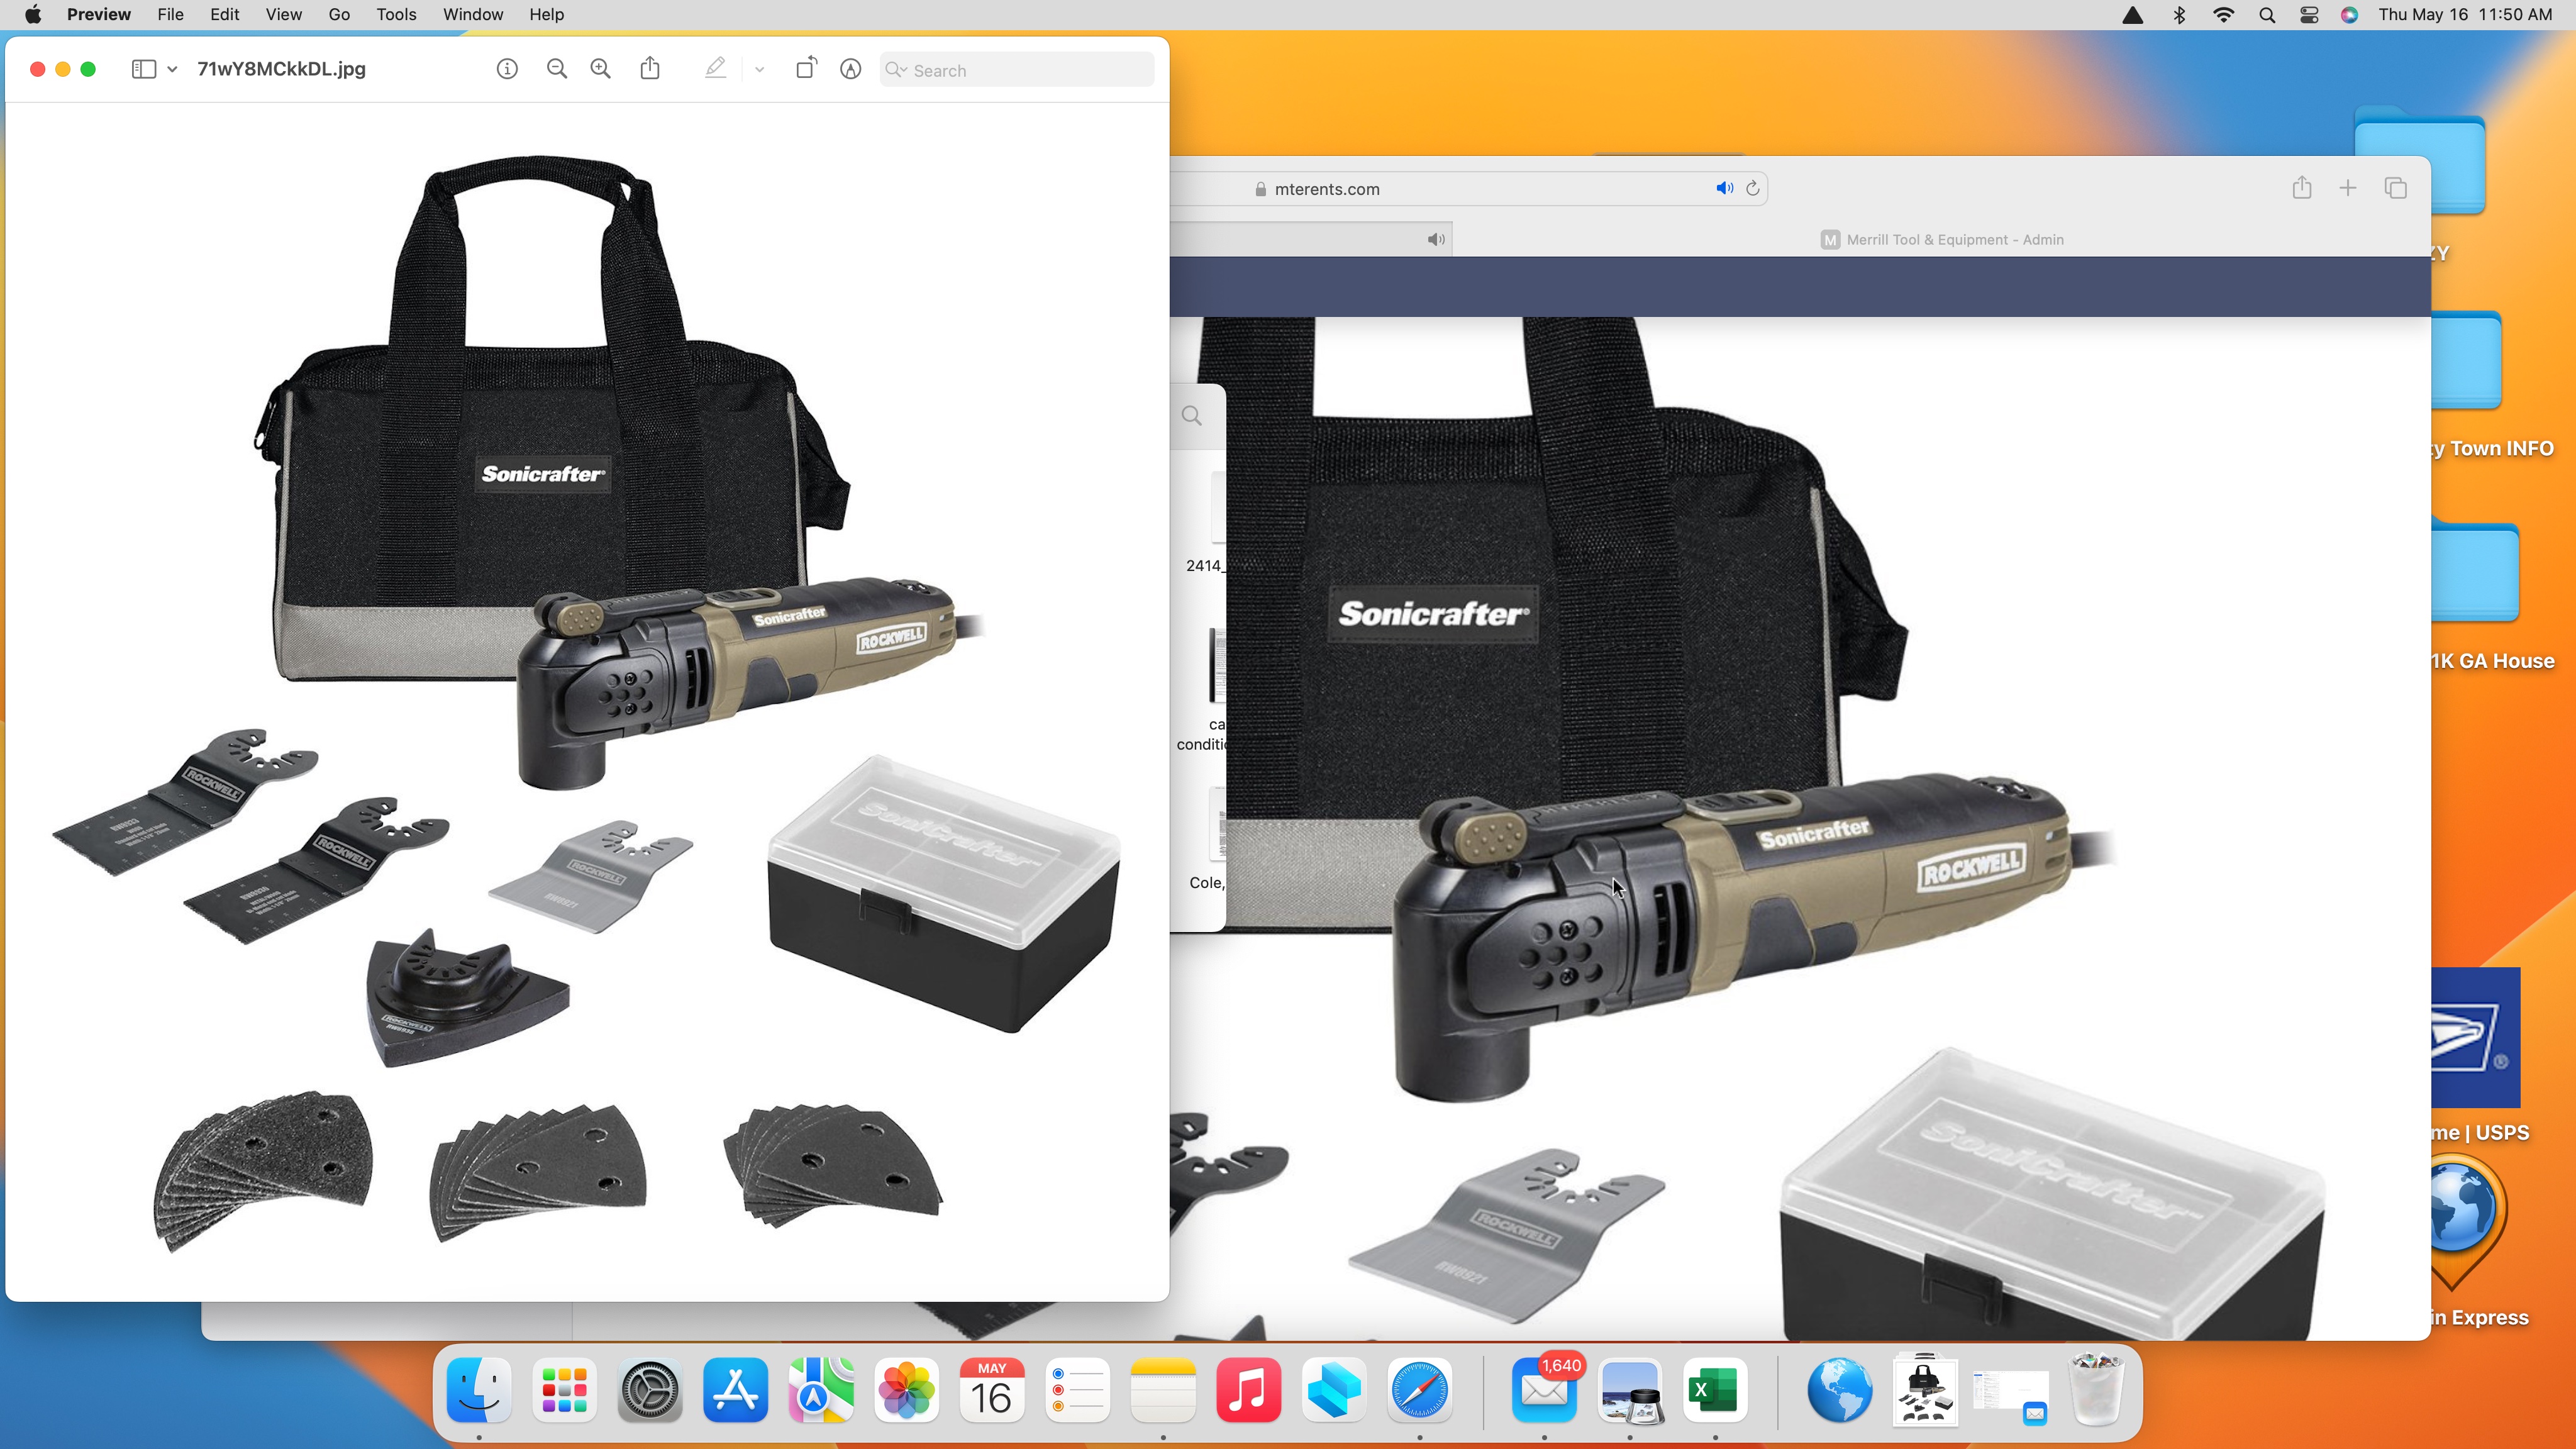Expand the highlight color options arrow

759,70
